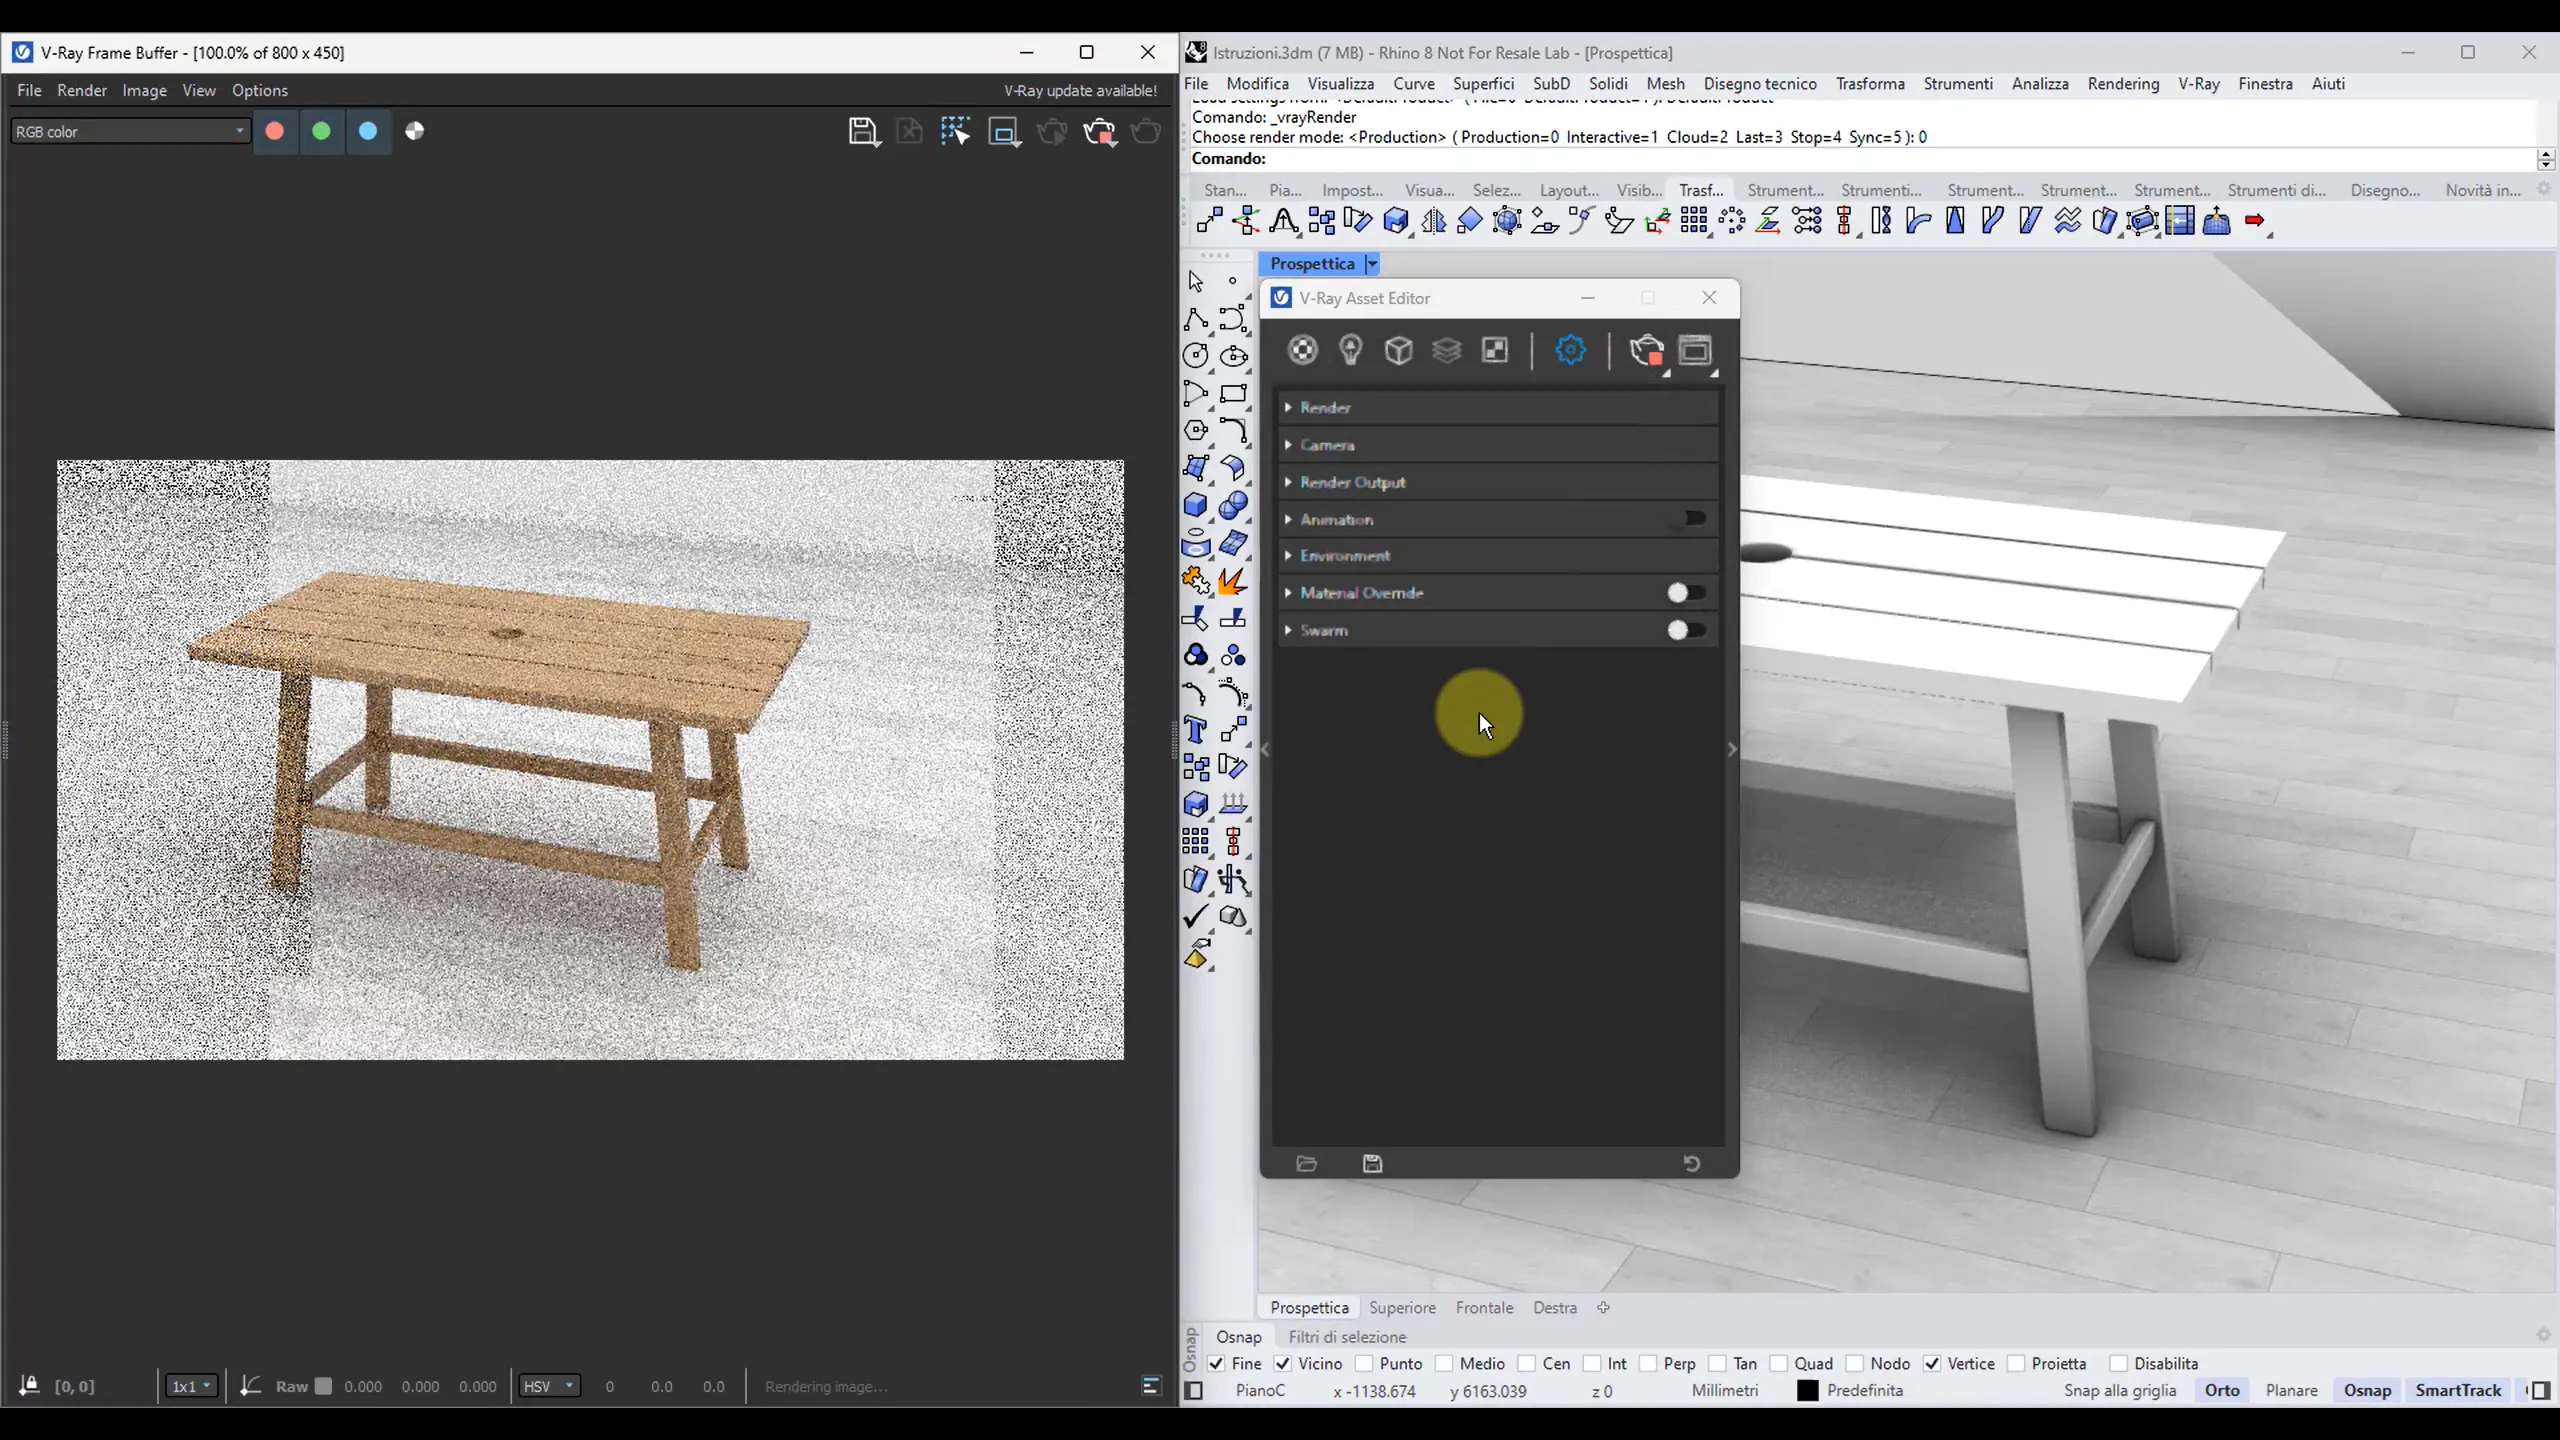
Task: Click the V-Ray update available link
Action: pos(1080,90)
